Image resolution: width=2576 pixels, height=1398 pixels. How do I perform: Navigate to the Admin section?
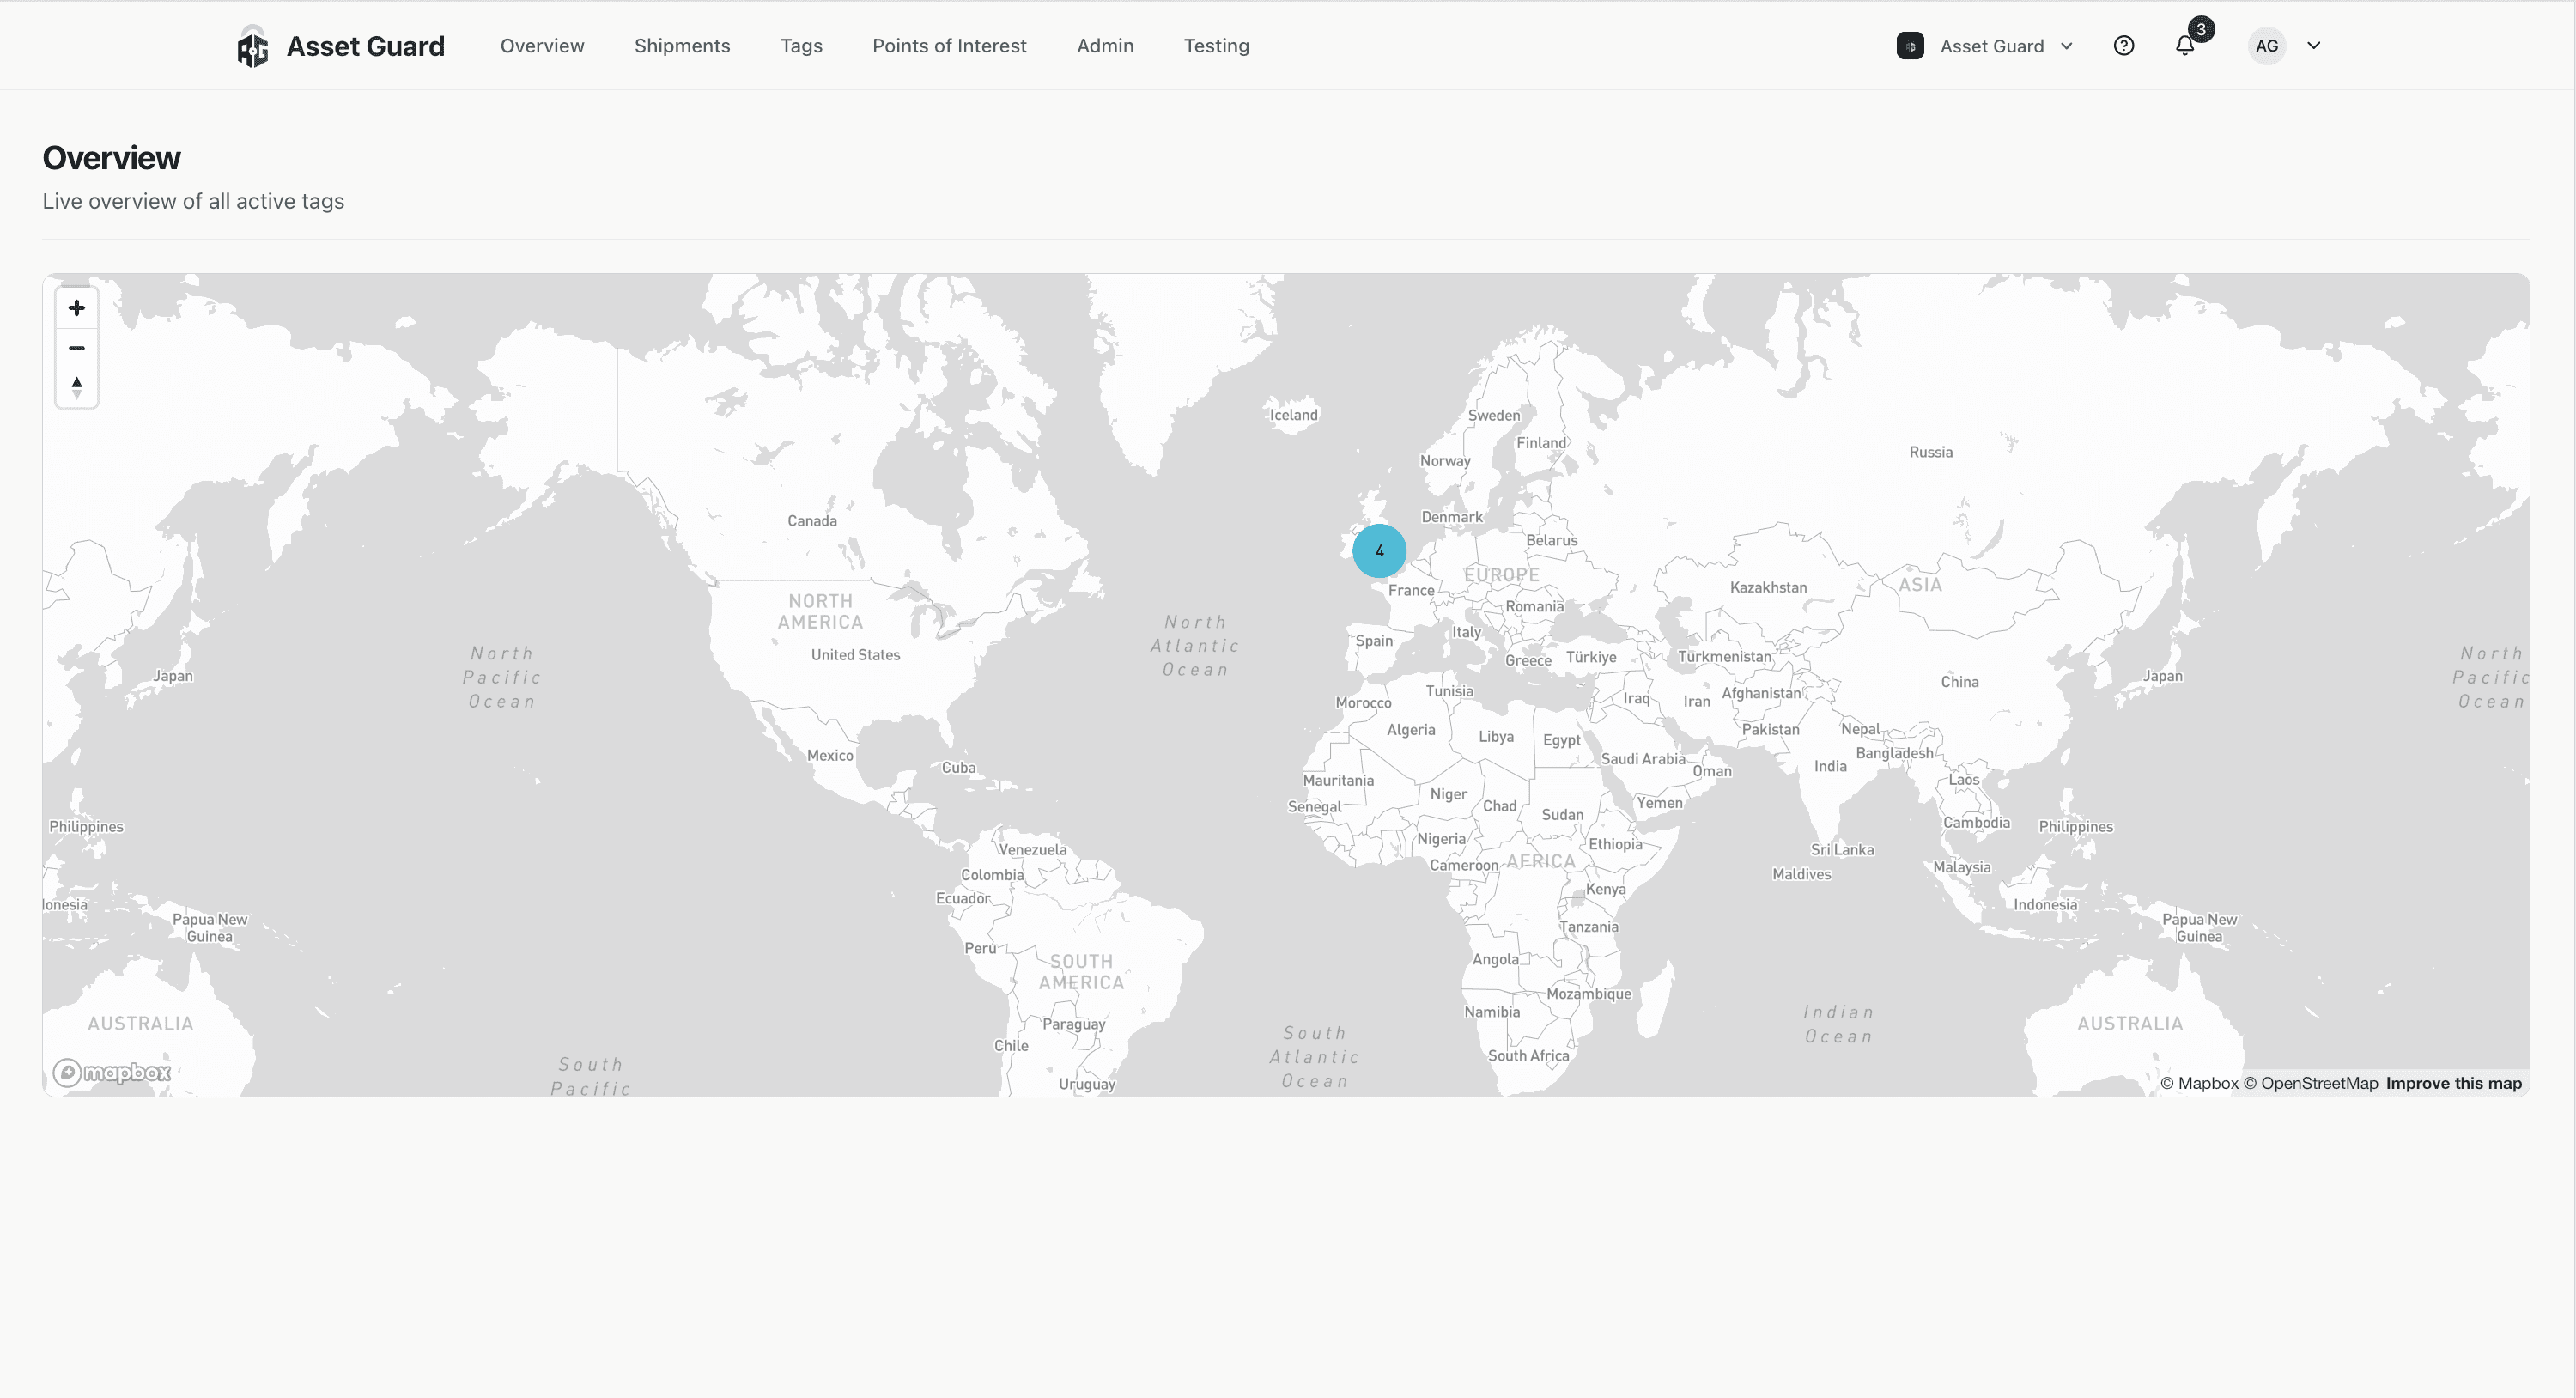1105,46
